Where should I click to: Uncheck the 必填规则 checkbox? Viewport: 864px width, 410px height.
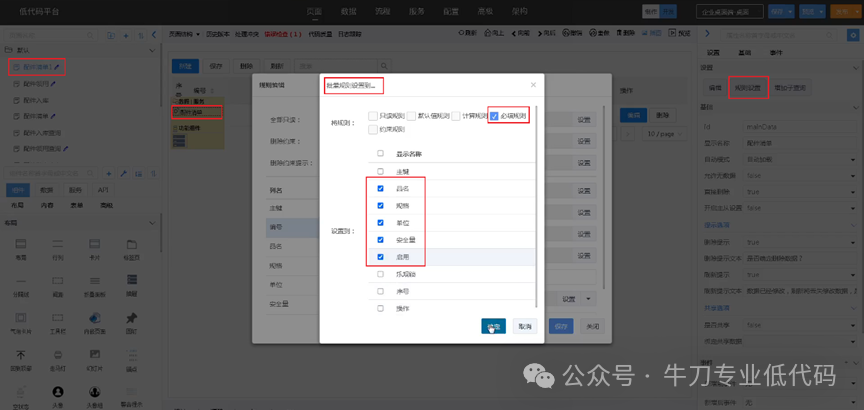point(494,116)
